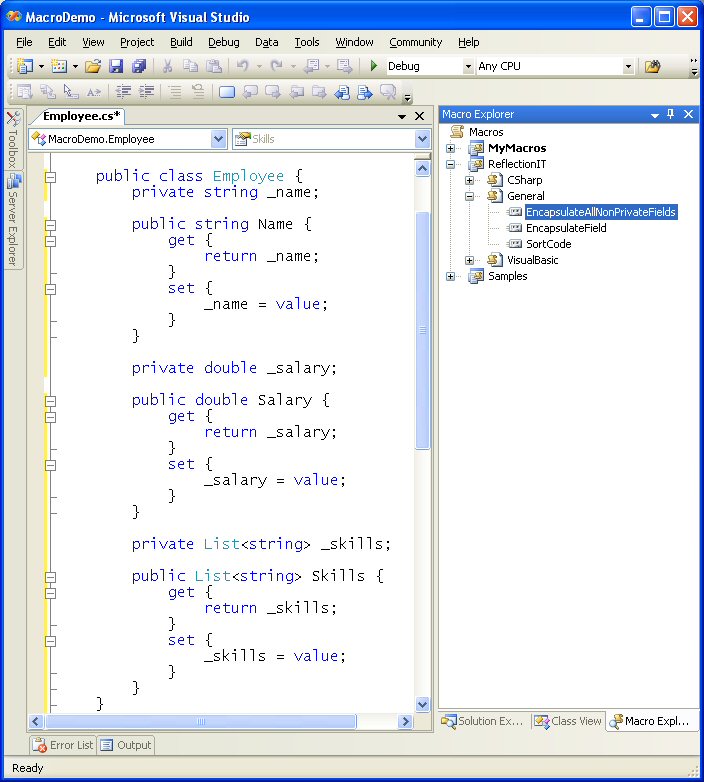Click the Copy icon in toolbar

pos(190,66)
